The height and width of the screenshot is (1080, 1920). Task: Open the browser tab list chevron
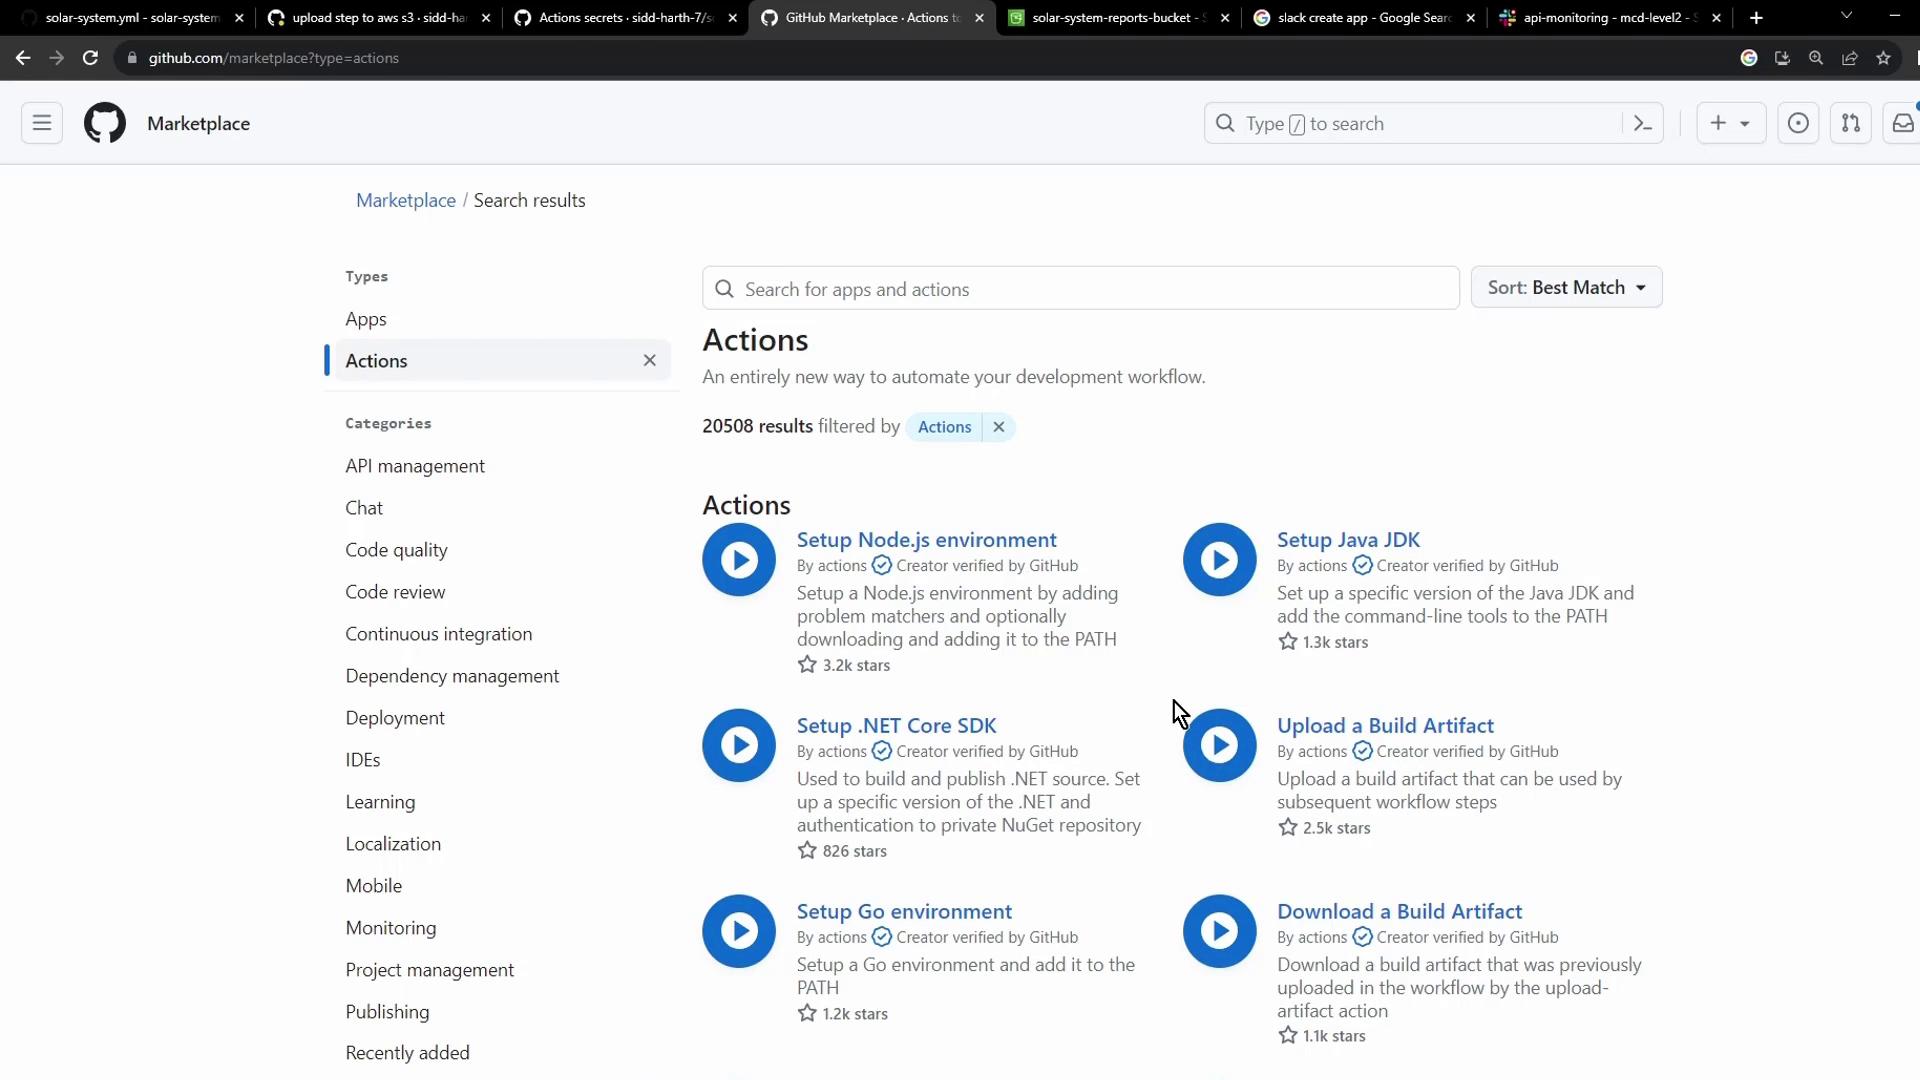[1846, 16]
